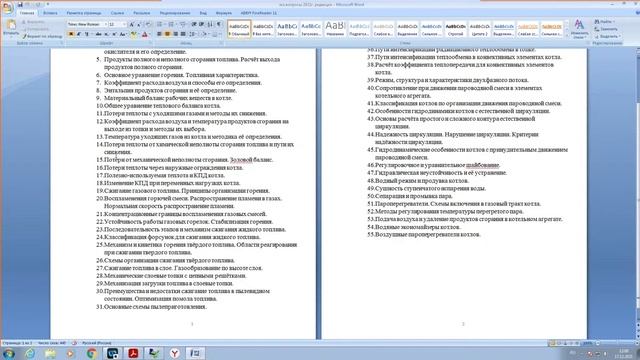This screenshot has height=360, width=640.
Task: Click Заменить to replace text
Action: 606,29
